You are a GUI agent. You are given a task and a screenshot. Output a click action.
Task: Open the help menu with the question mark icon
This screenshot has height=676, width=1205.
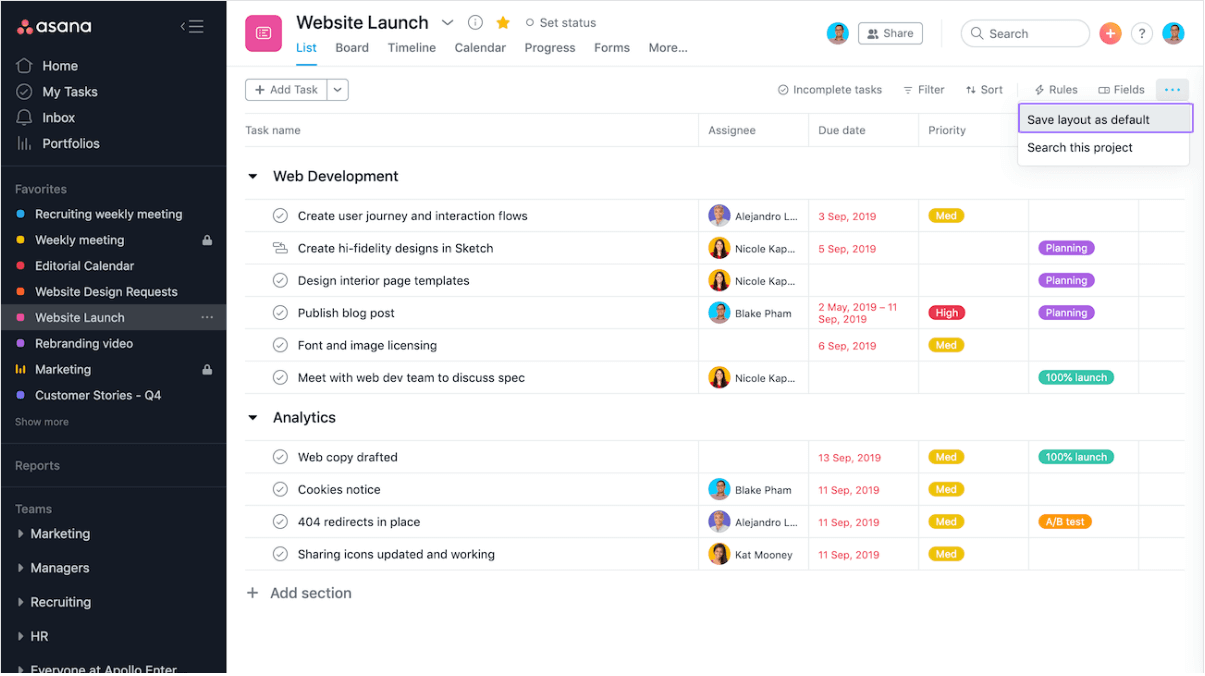tap(1142, 33)
